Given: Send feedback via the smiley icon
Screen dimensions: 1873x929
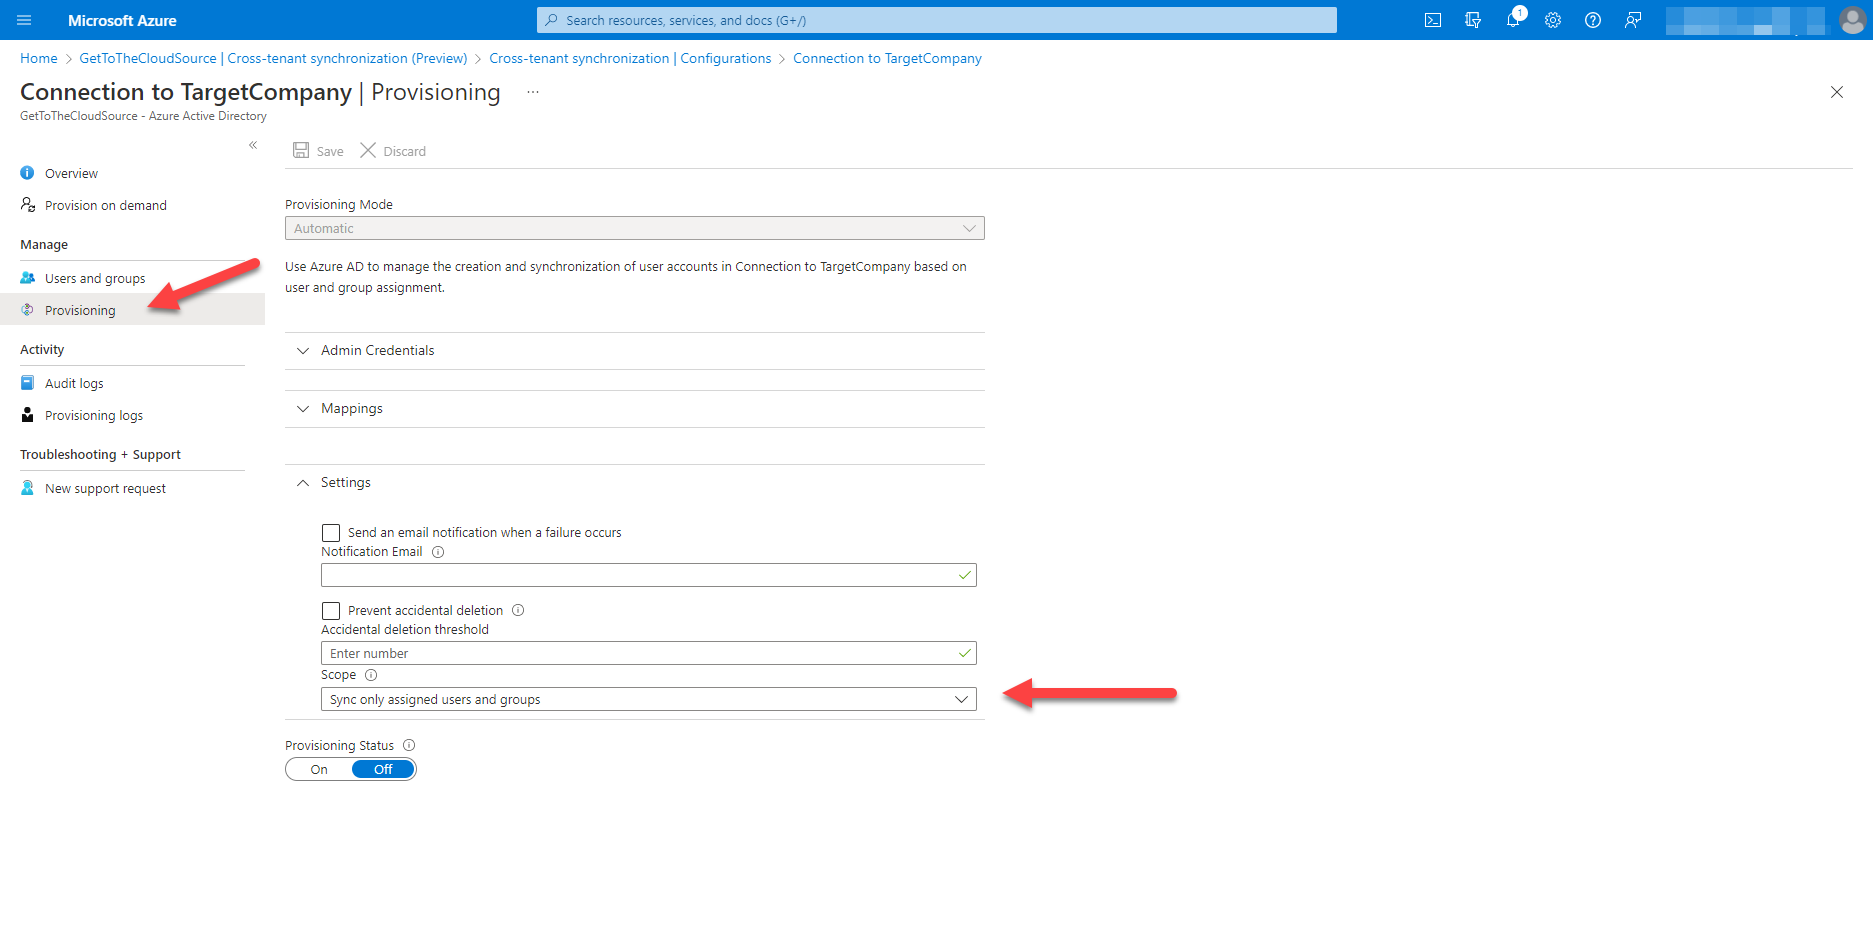Looking at the screenshot, I should (1633, 20).
